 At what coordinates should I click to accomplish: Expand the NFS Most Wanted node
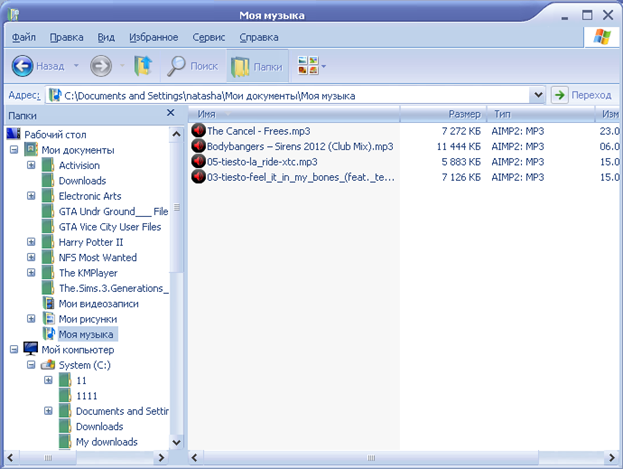31,257
